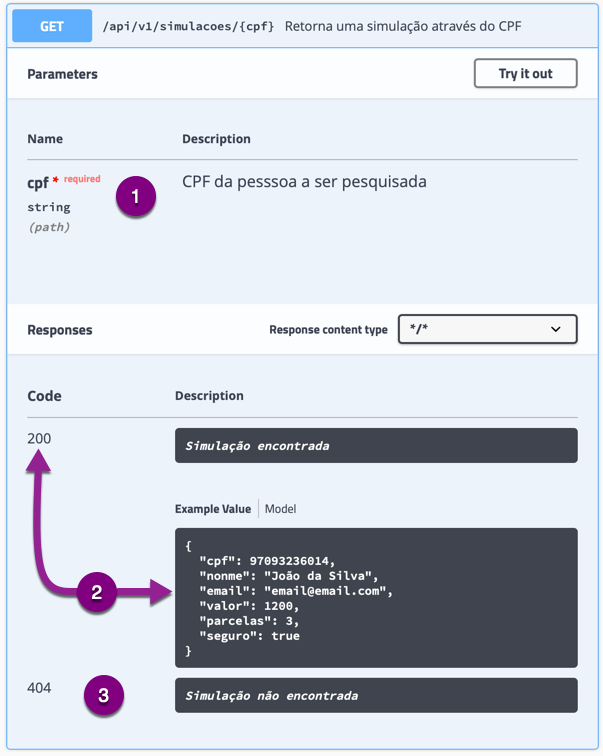
Task: Click the 404 response code
Action: [x=39, y=688]
